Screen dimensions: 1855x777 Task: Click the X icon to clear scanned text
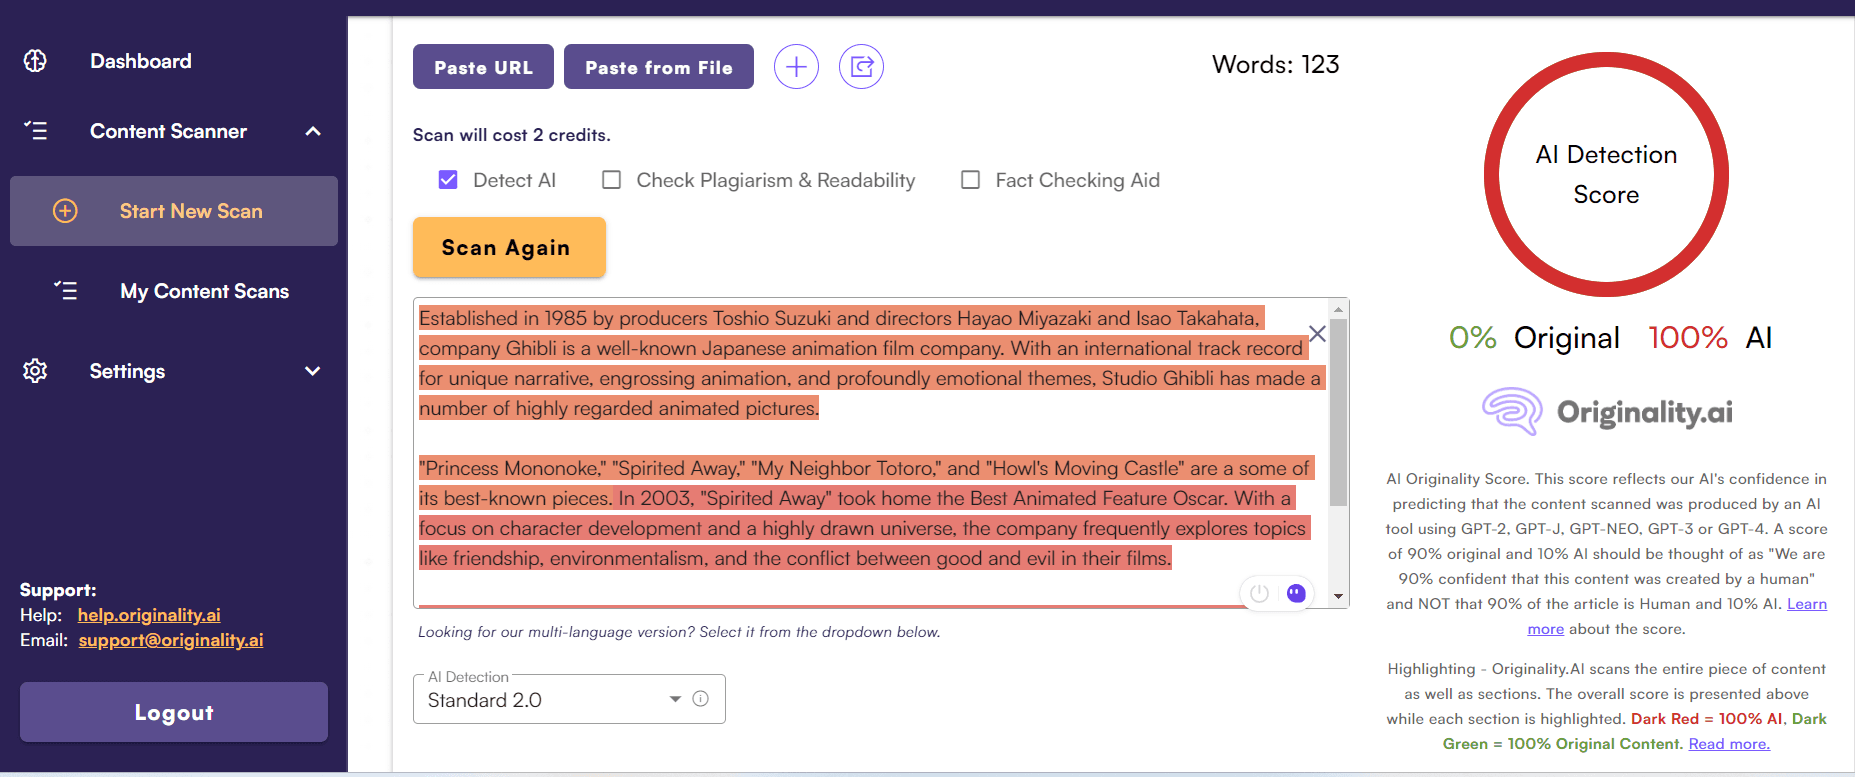pos(1317,334)
